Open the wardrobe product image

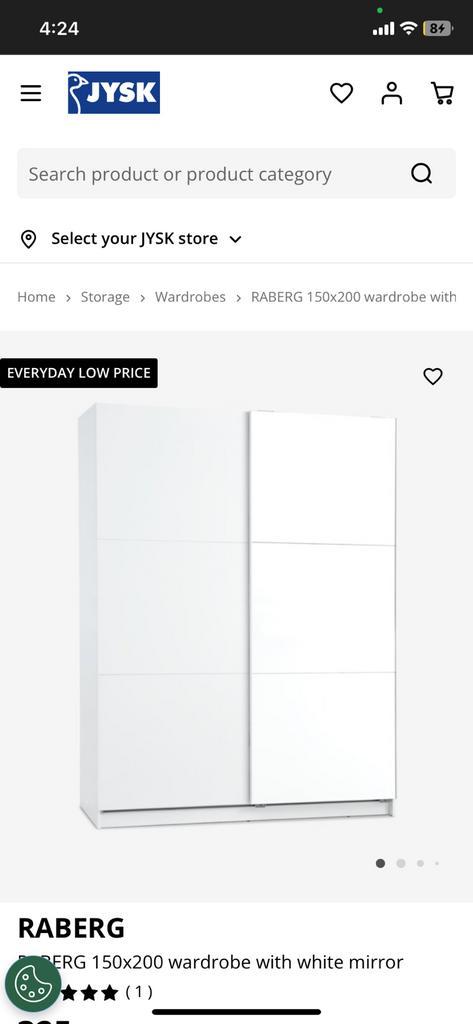tap(237, 616)
